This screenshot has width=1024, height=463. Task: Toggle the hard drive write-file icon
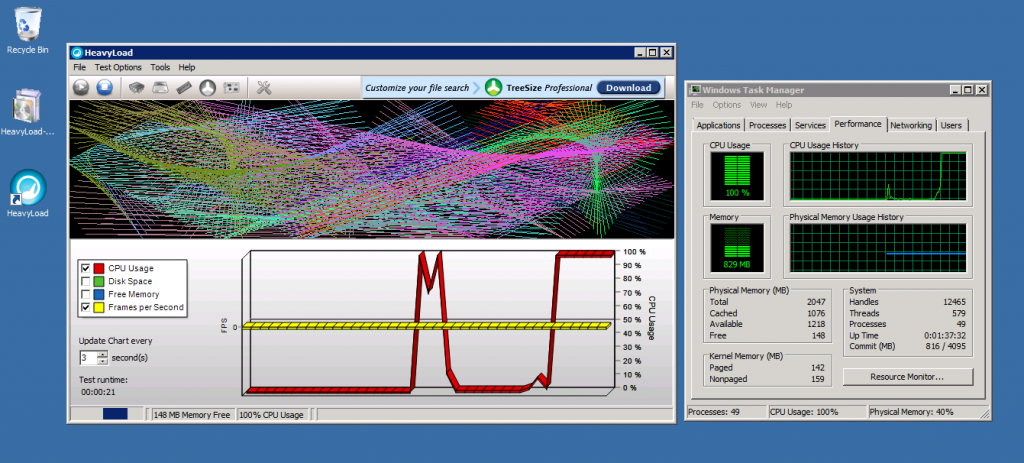pos(161,88)
